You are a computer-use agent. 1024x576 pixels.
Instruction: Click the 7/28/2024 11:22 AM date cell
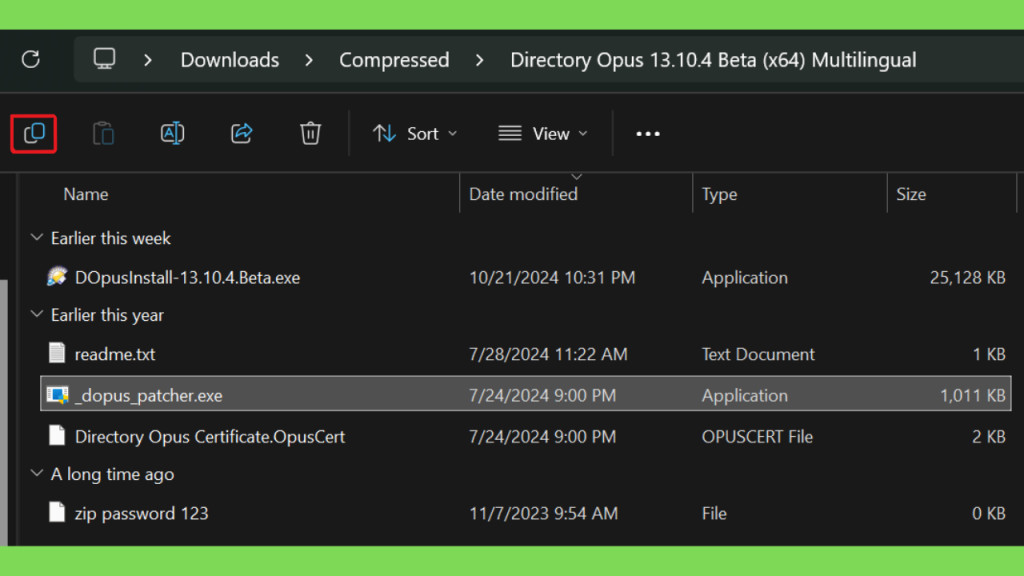[x=548, y=354]
